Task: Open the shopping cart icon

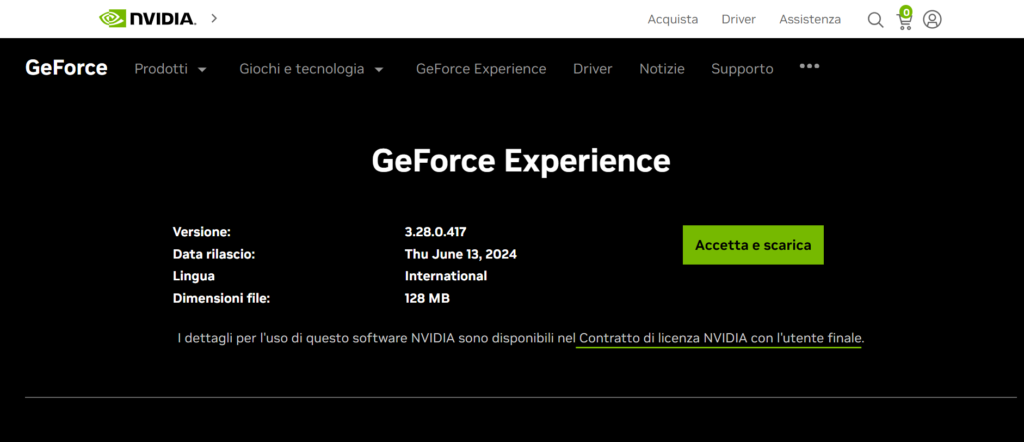Action: [x=904, y=18]
